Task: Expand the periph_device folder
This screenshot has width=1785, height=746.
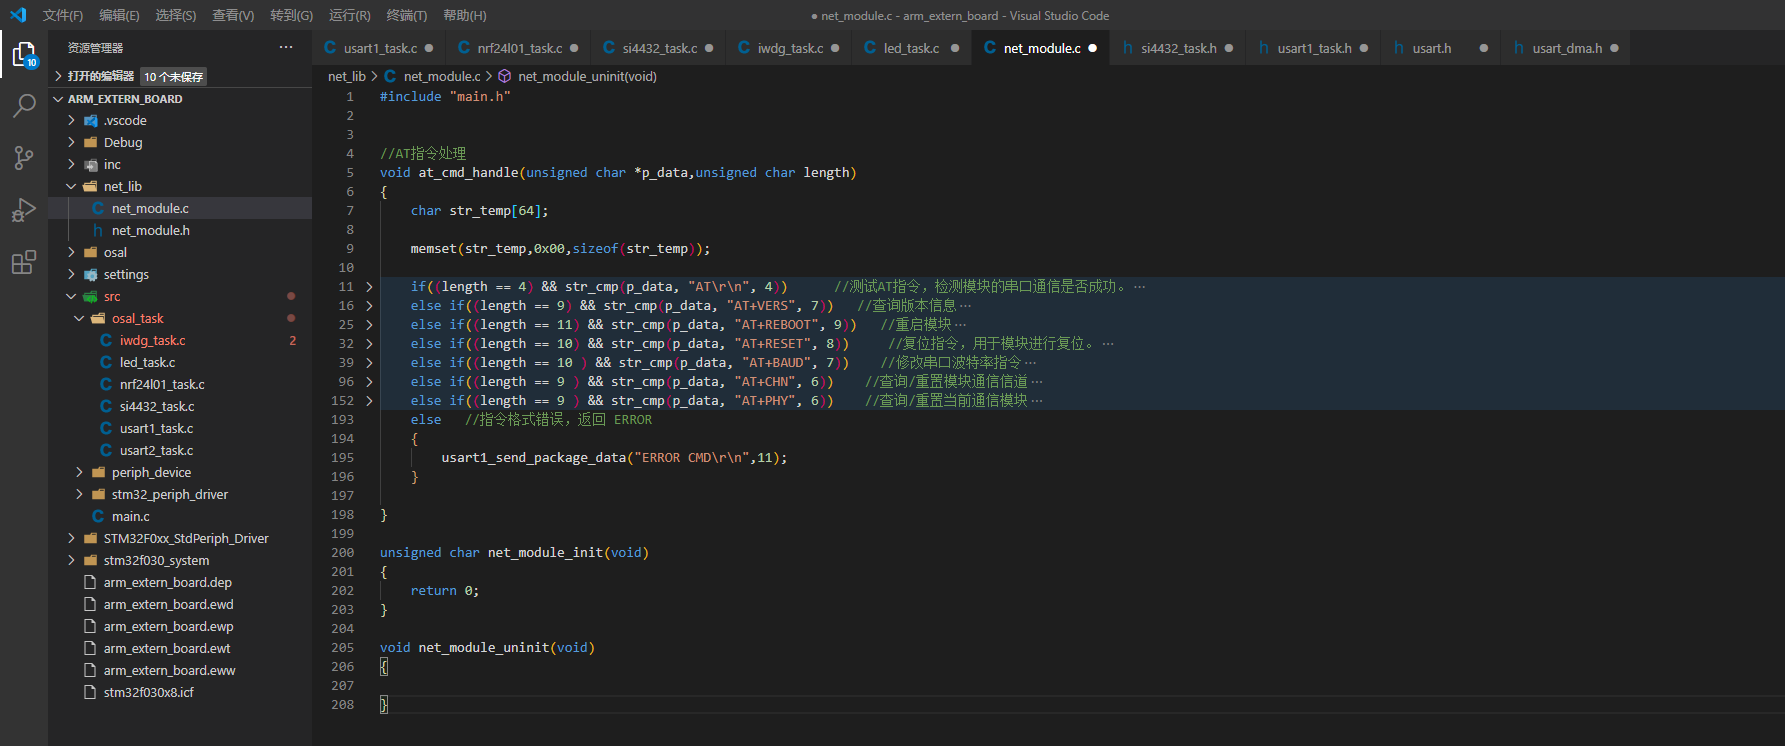Action: click(x=151, y=472)
